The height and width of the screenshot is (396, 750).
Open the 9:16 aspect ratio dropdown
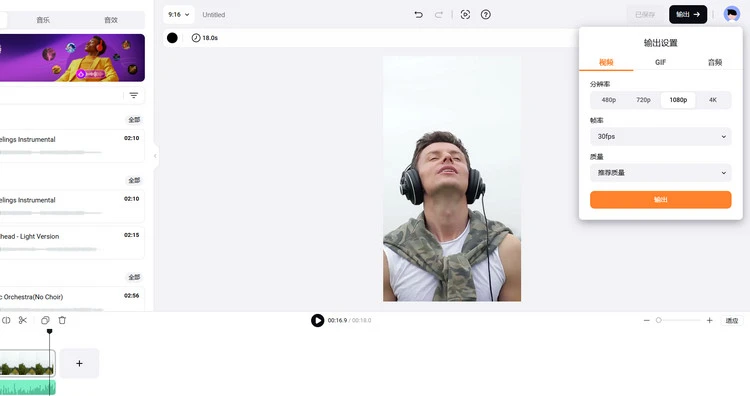point(178,15)
